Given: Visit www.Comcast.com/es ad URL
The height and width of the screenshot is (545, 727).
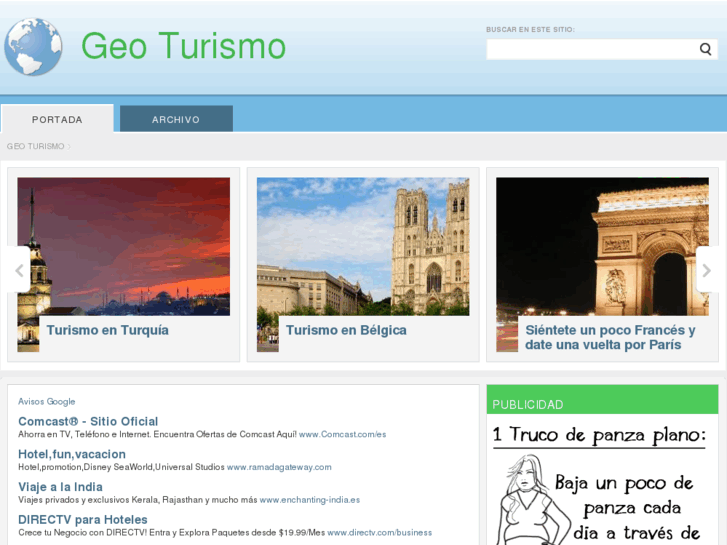Looking at the screenshot, I should click(x=342, y=435).
